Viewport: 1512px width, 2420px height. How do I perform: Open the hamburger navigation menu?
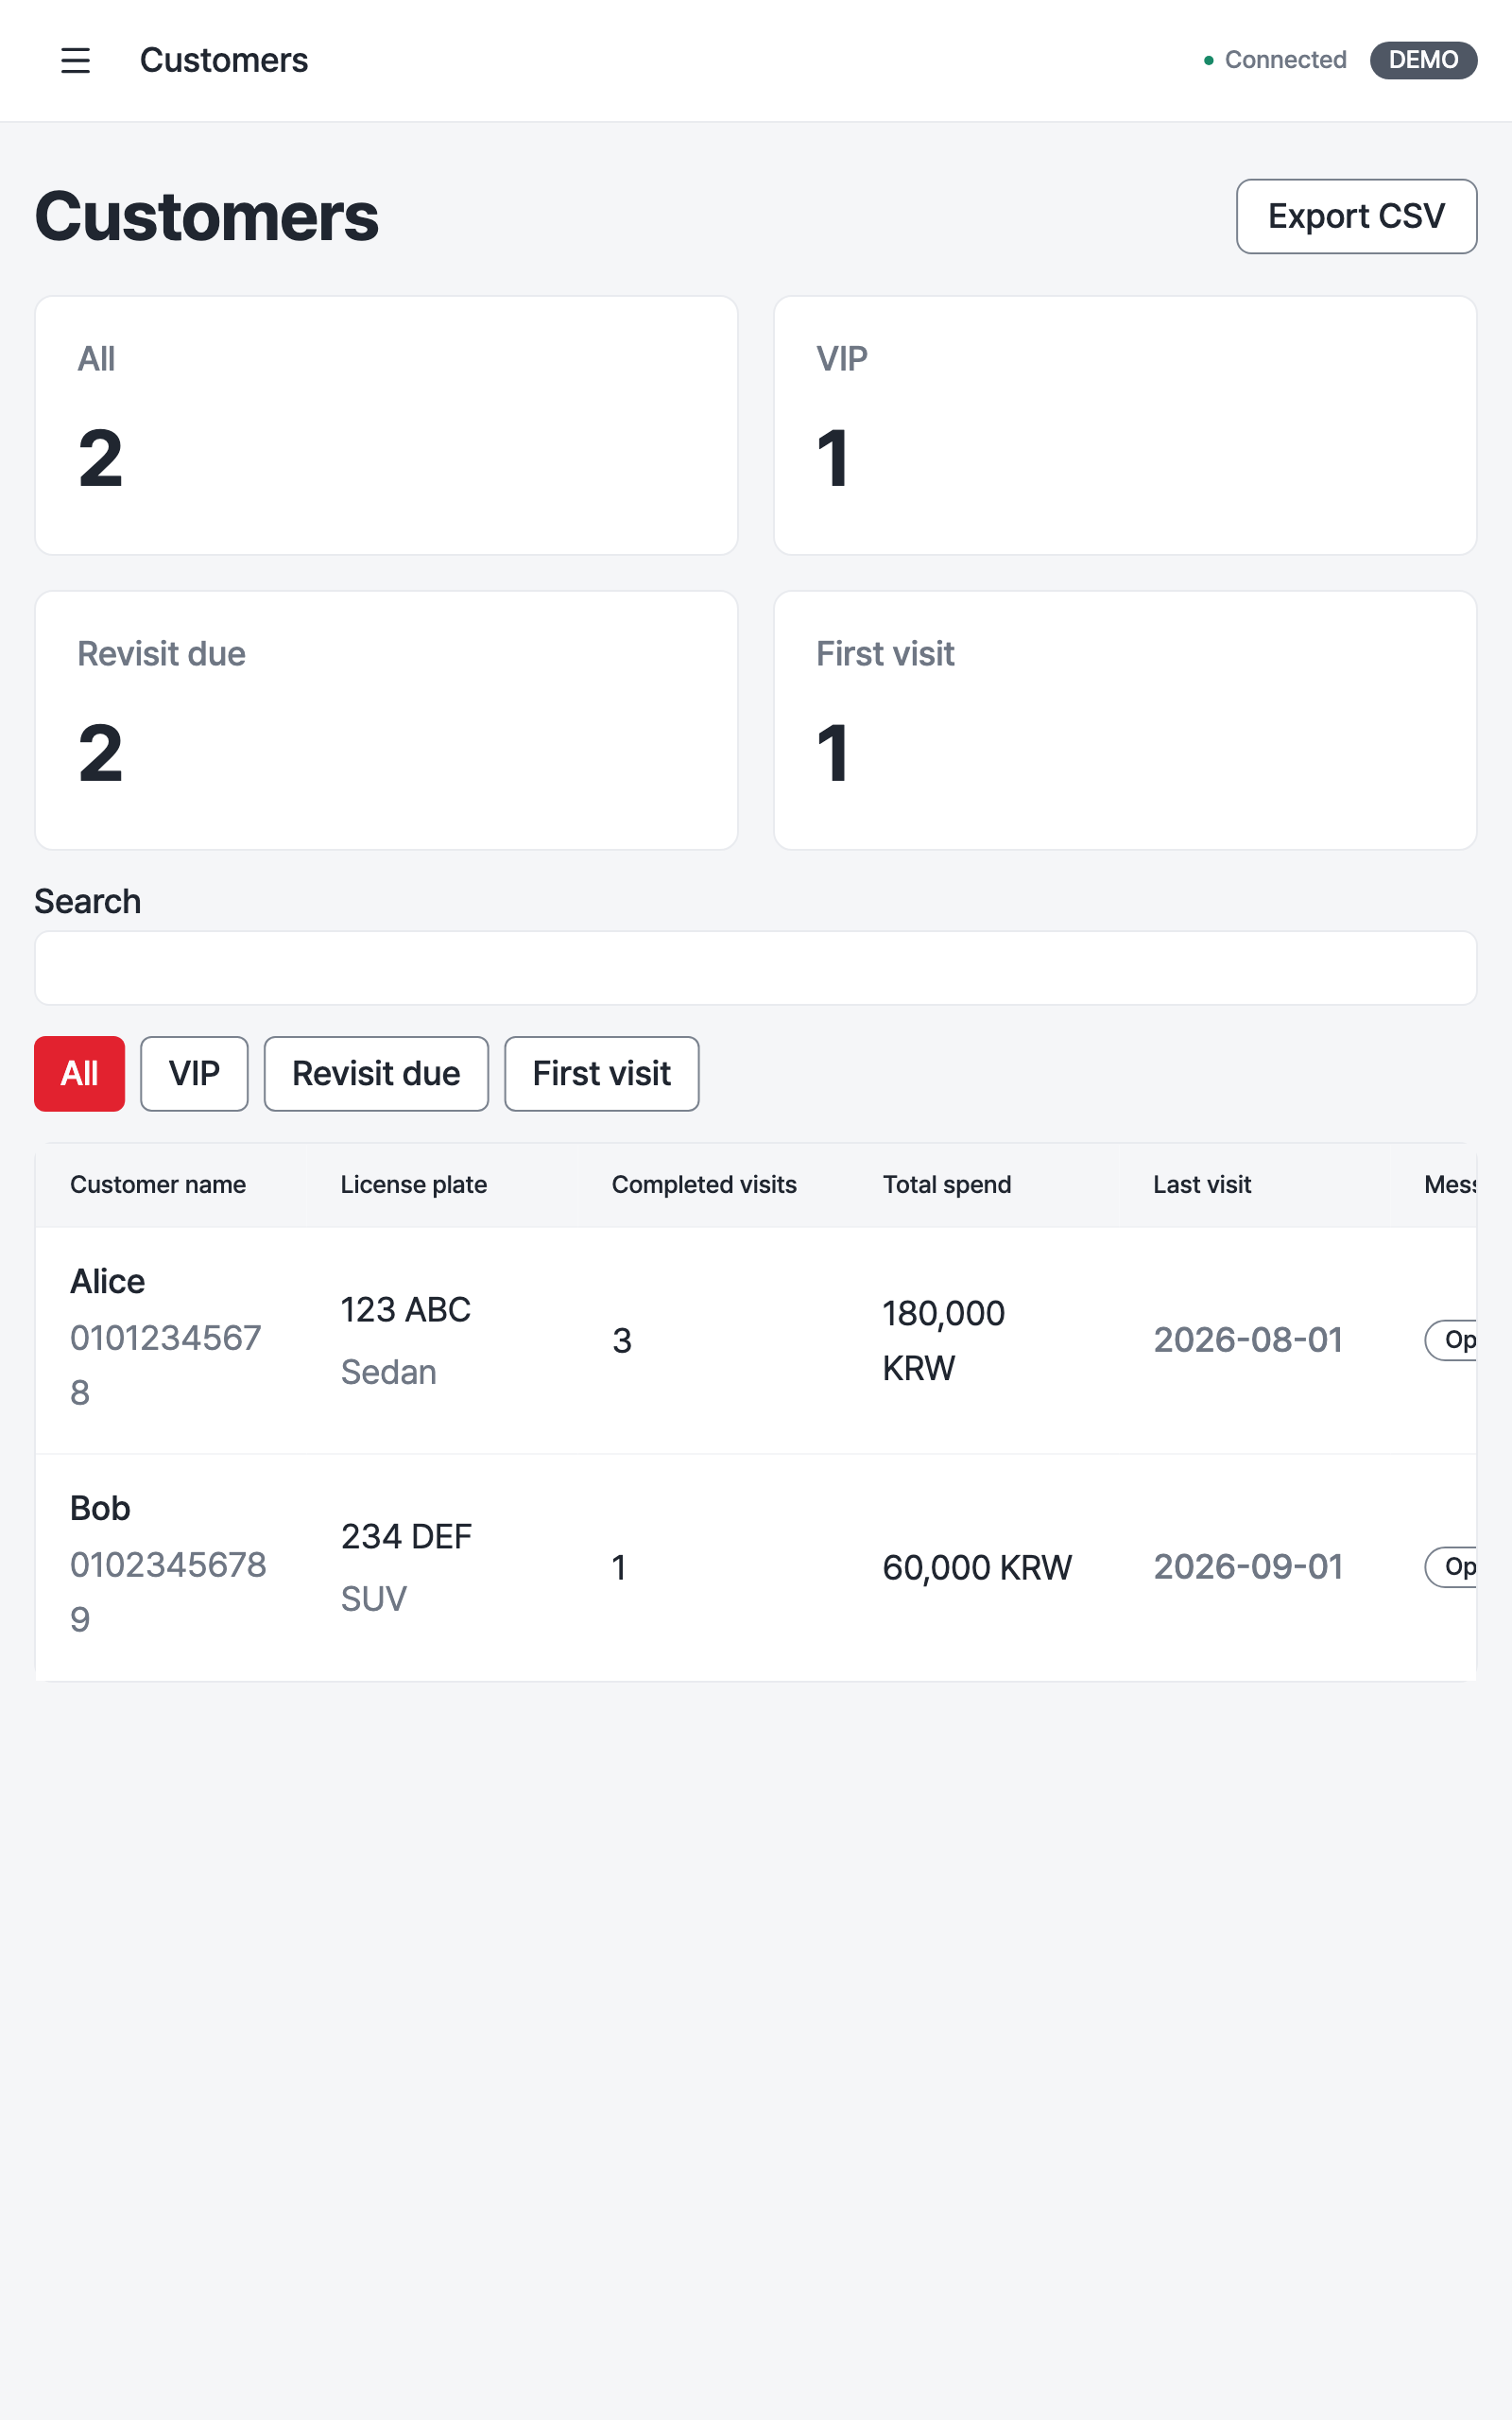tap(75, 60)
